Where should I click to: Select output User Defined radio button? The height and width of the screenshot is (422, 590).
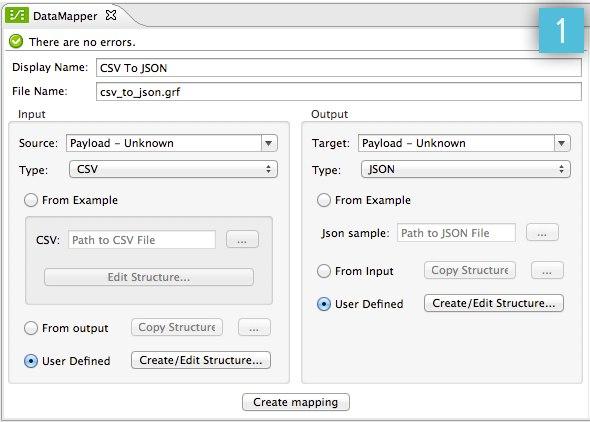click(324, 304)
